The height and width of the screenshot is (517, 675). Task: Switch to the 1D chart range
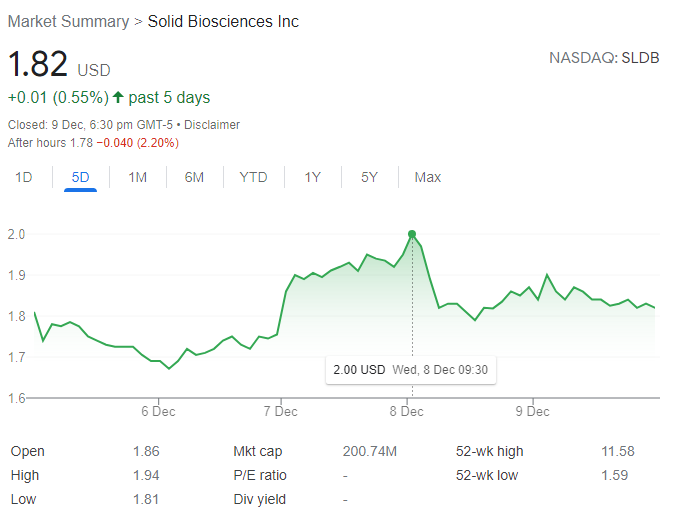(x=24, y=177)
